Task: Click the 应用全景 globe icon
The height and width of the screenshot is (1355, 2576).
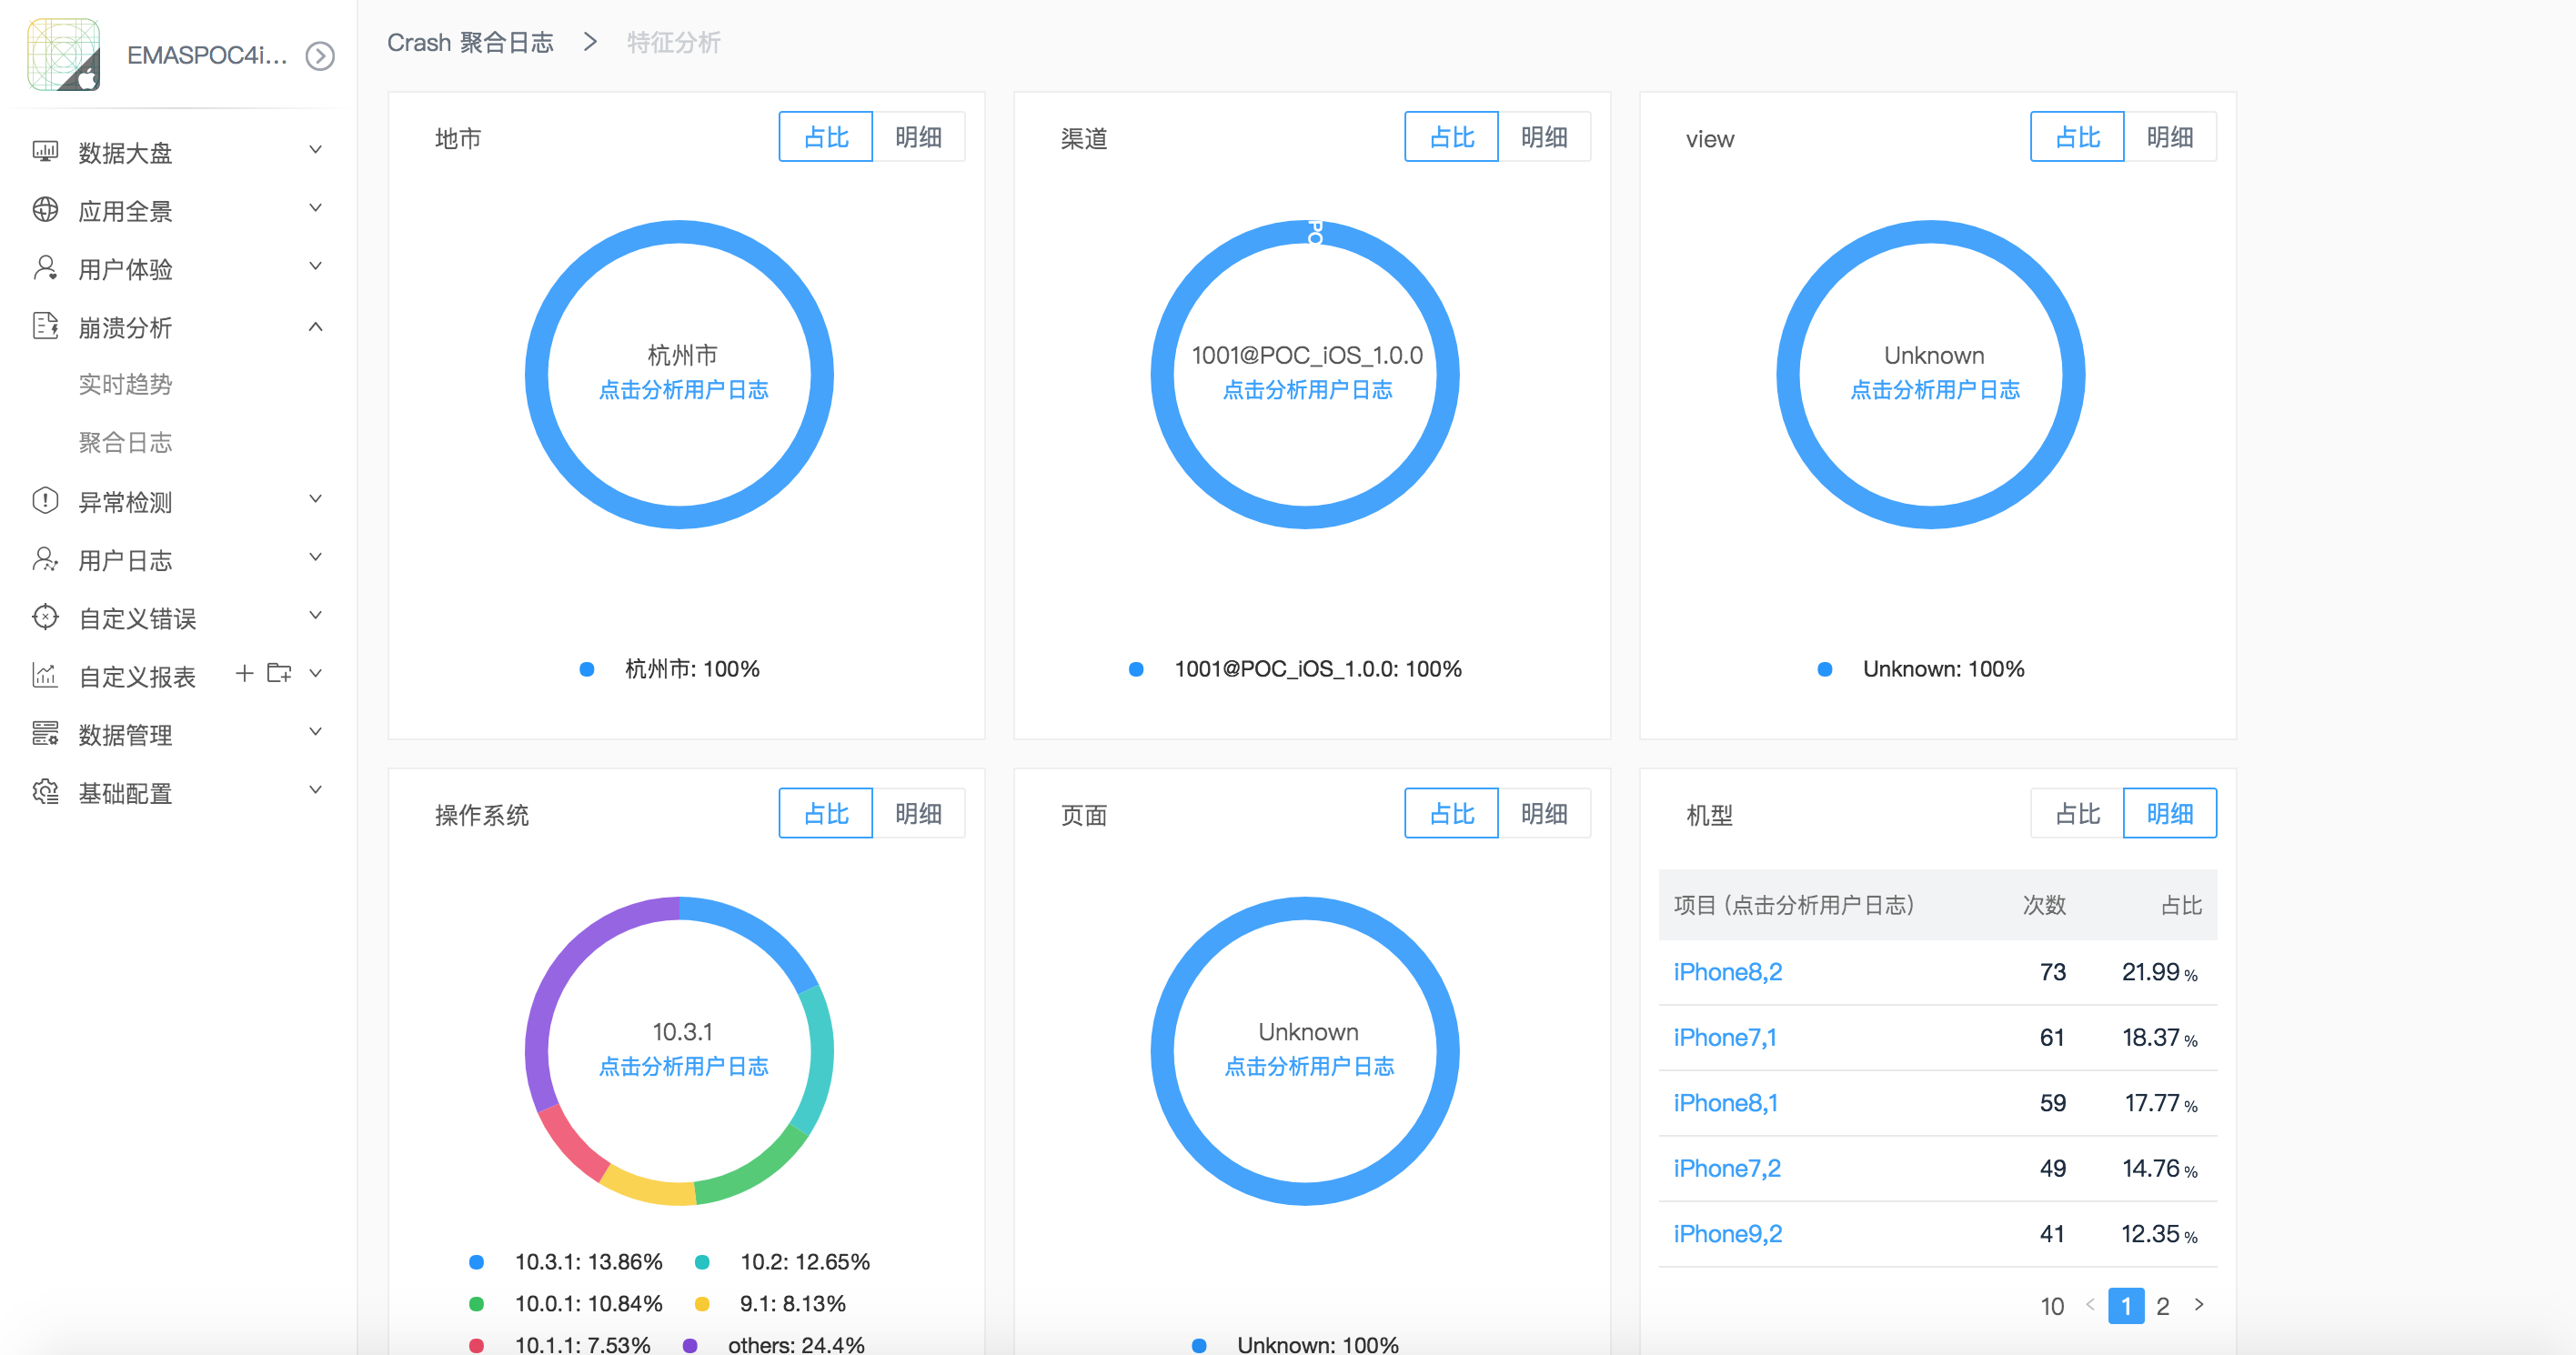Action: [x=45, y=209]
